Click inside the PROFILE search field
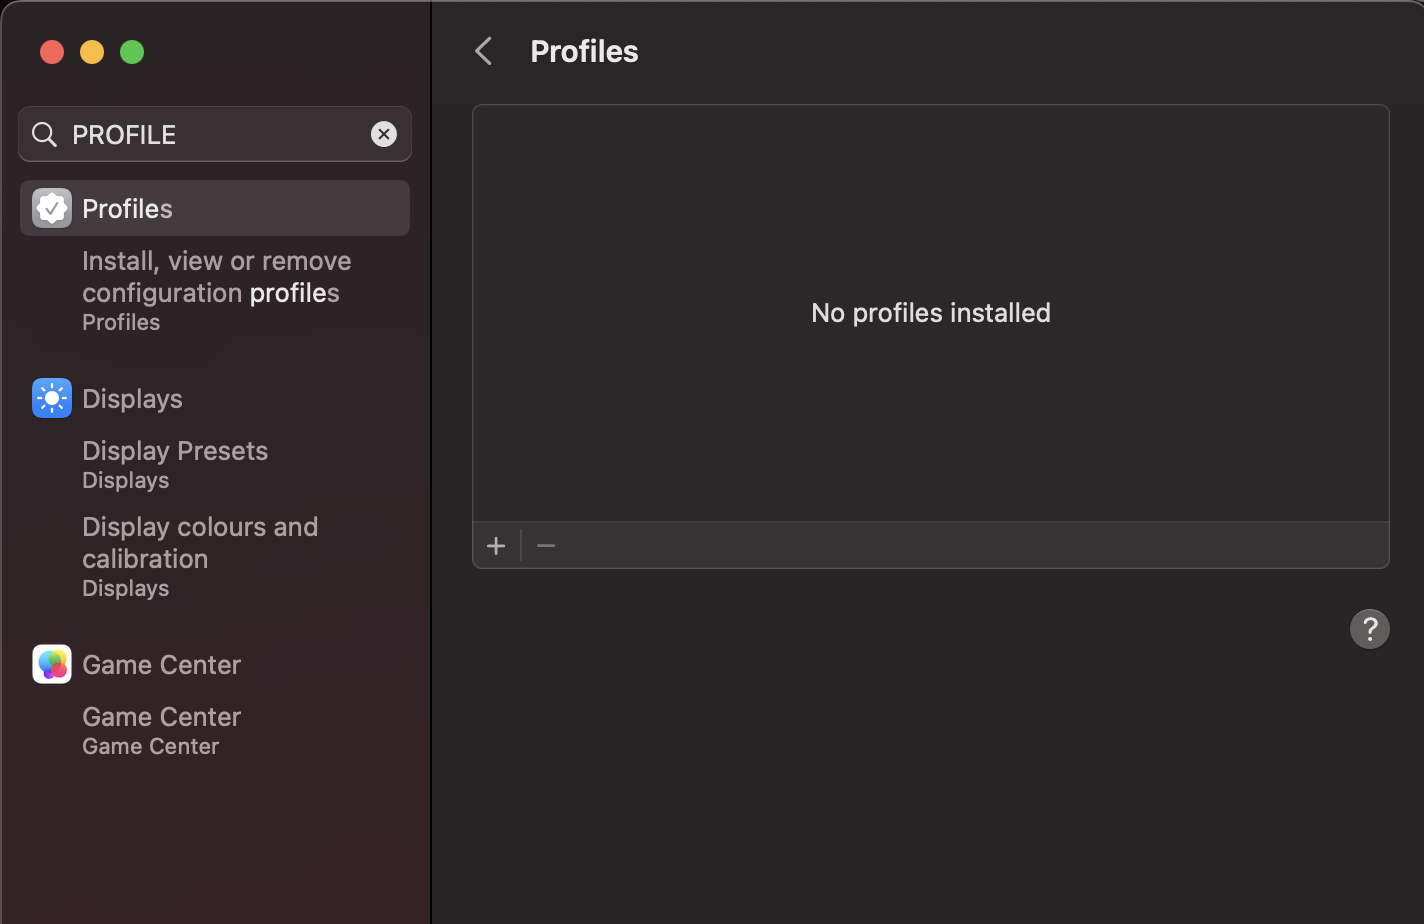 [x=220, y=134]
